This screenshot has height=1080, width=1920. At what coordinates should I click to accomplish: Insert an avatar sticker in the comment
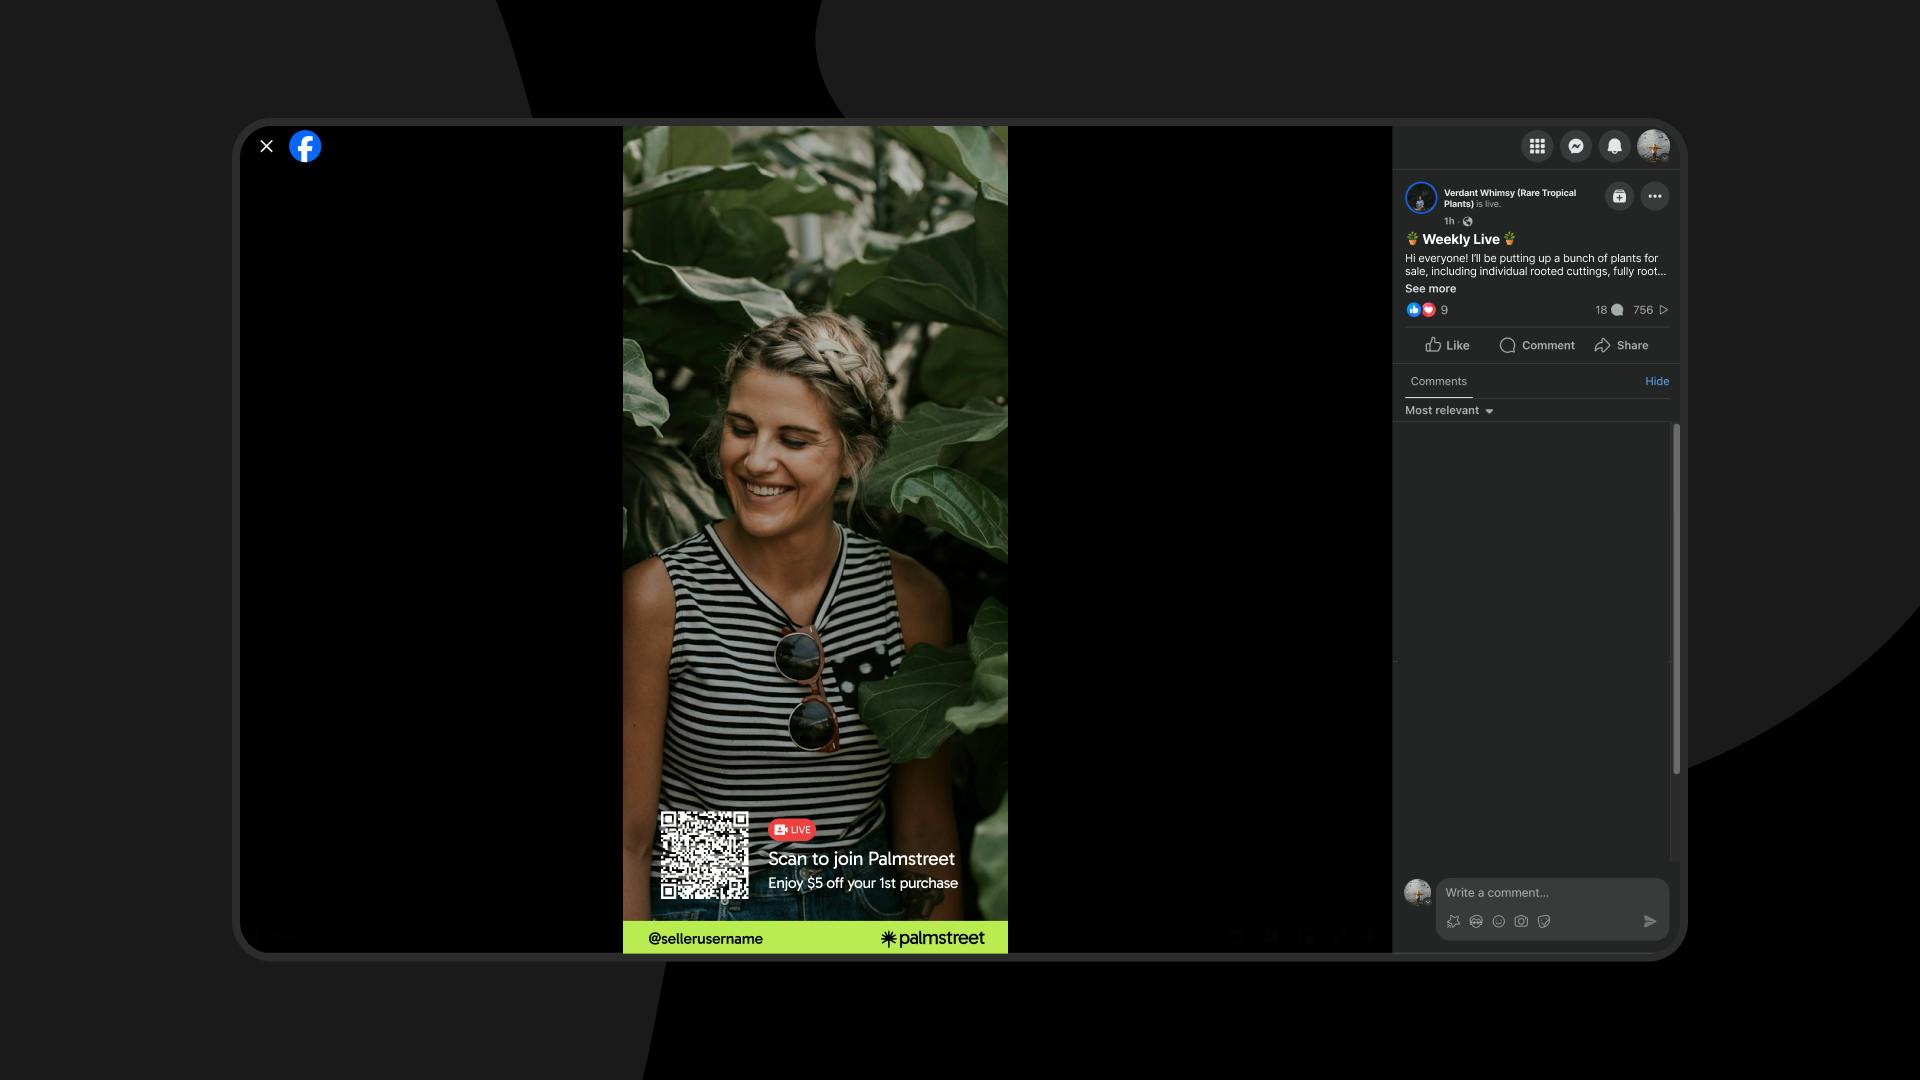(1476, 922)
